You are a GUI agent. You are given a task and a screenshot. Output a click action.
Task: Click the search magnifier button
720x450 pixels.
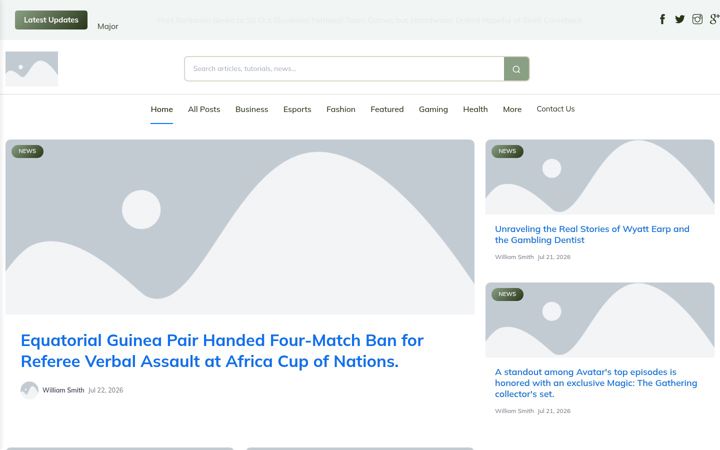(517, 69)
